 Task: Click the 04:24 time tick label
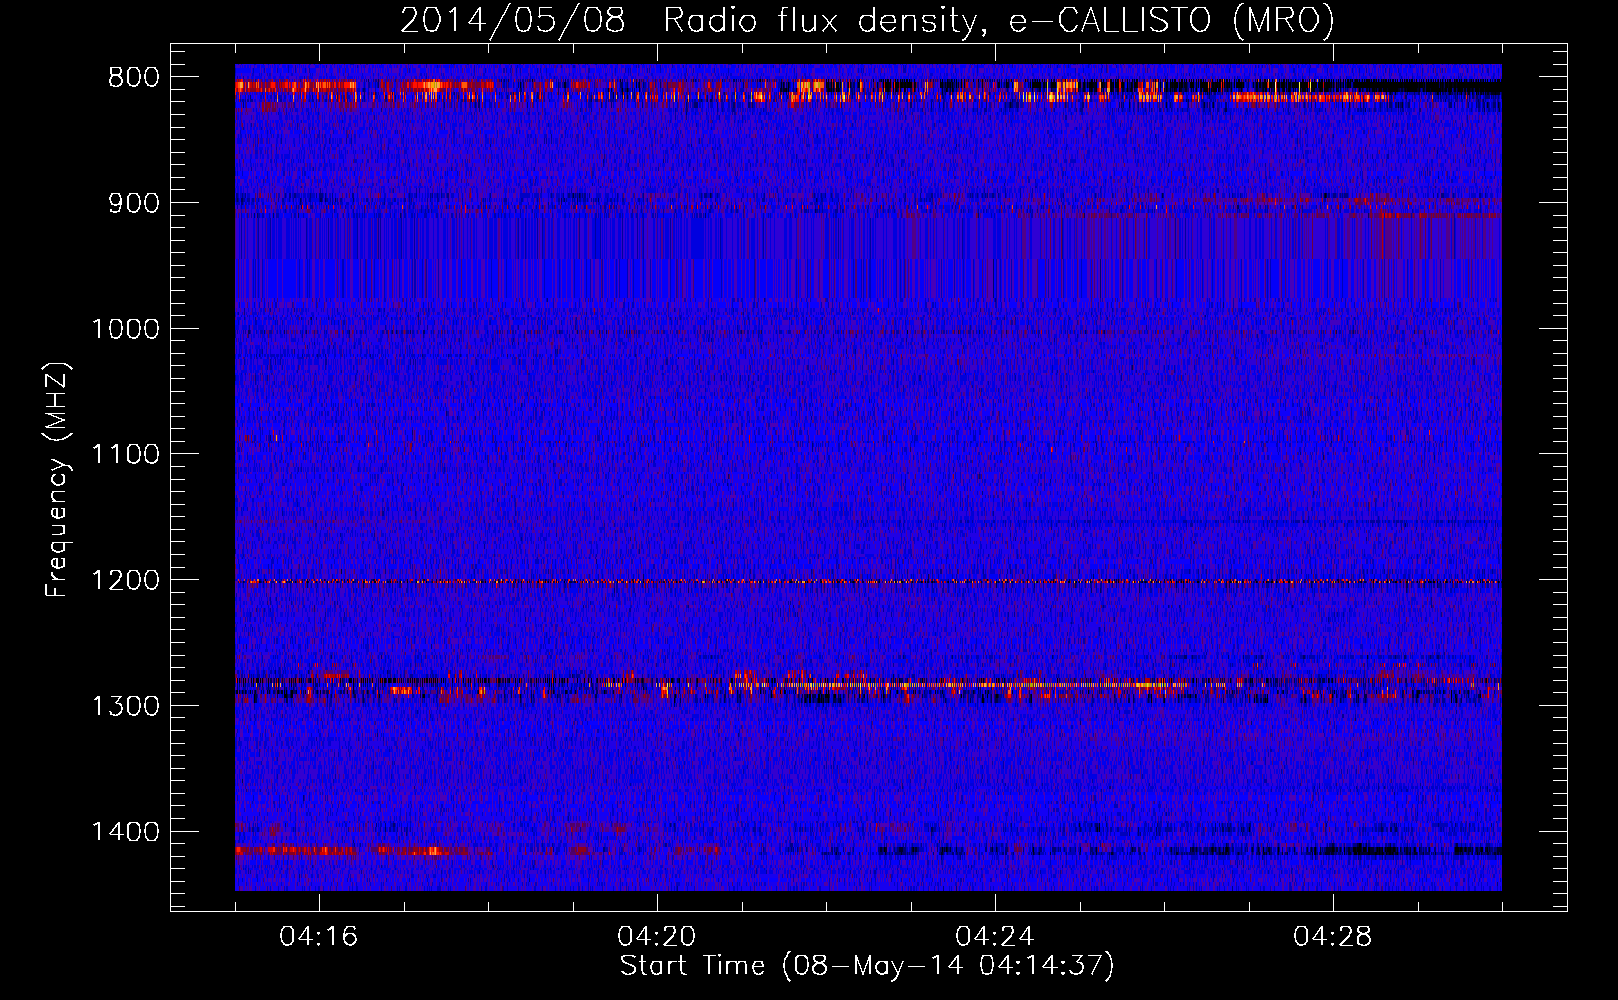pyautogui.click(x=995, y=937)
